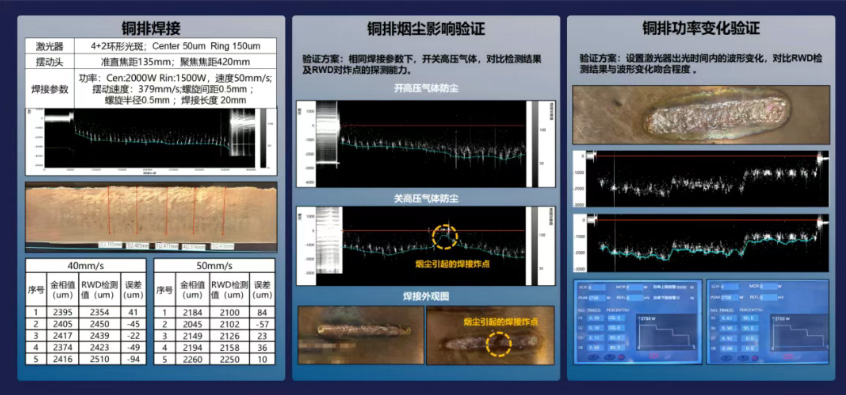
Task: Open the metallographic cross-section image with red lines
Action: [x=151, y=216]
